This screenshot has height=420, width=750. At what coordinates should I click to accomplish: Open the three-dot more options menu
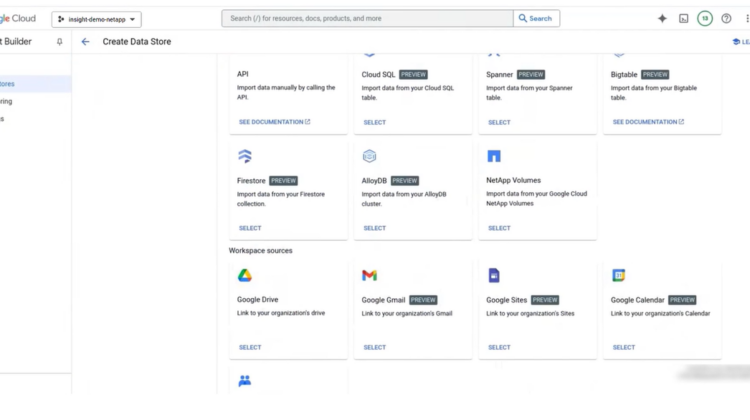(744, 18)
